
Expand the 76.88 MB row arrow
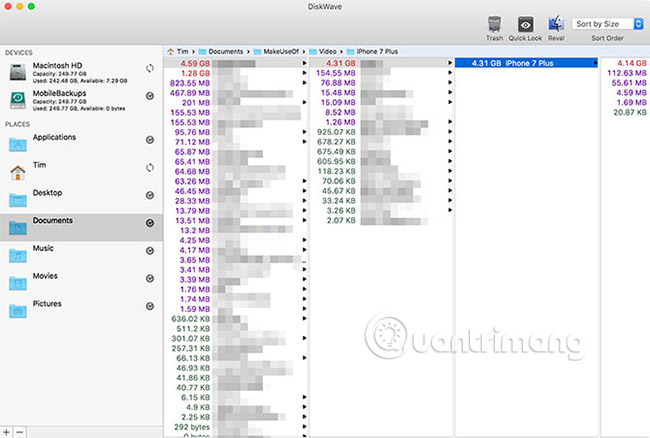450,82
